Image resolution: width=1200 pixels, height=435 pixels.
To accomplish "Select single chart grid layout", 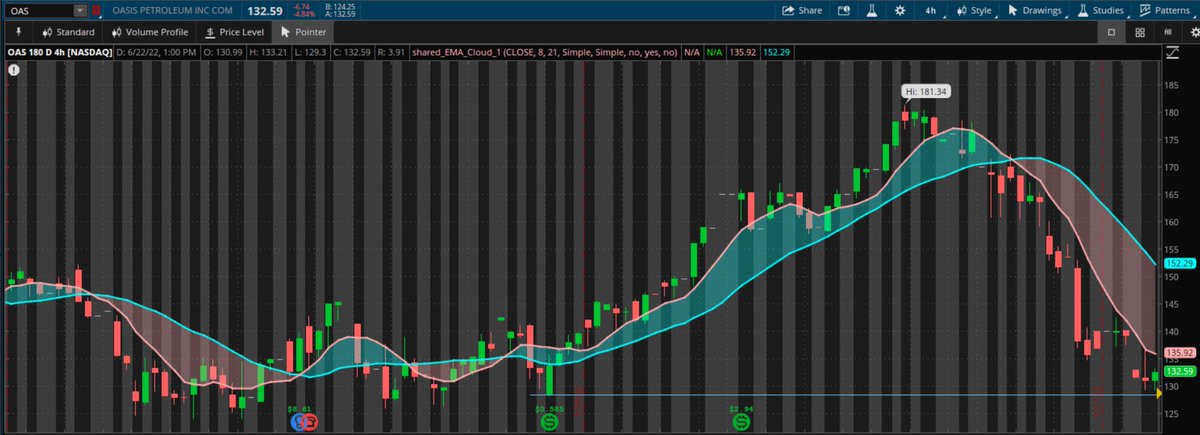I will 1111,32.
